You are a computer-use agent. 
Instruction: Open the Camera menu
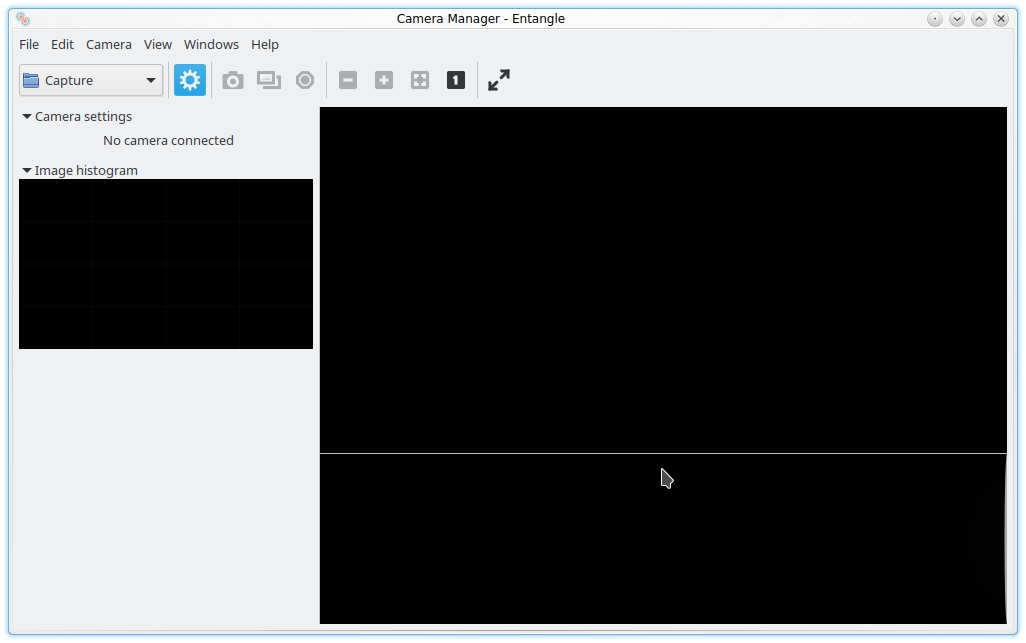109,44
